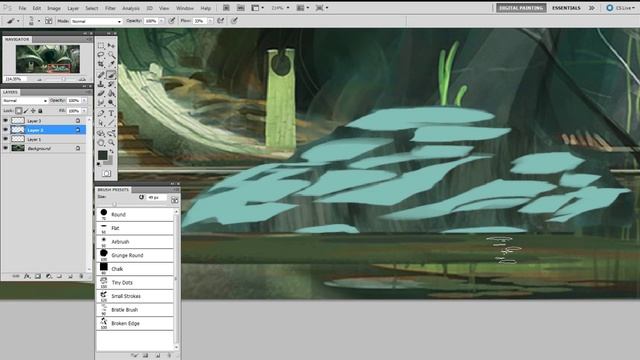Select the Grunge Round brush preset

click(x=135, y=255)
